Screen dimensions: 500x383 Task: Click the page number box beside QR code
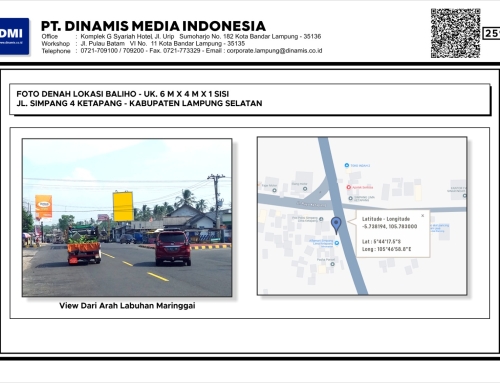[491, 33]
